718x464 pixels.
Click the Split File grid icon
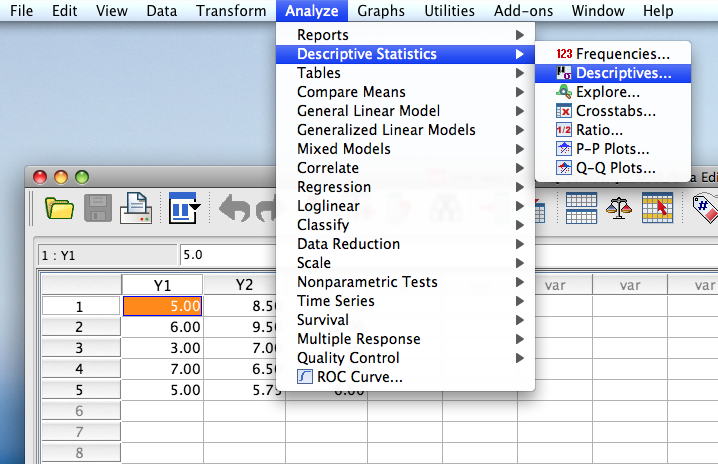581,208
